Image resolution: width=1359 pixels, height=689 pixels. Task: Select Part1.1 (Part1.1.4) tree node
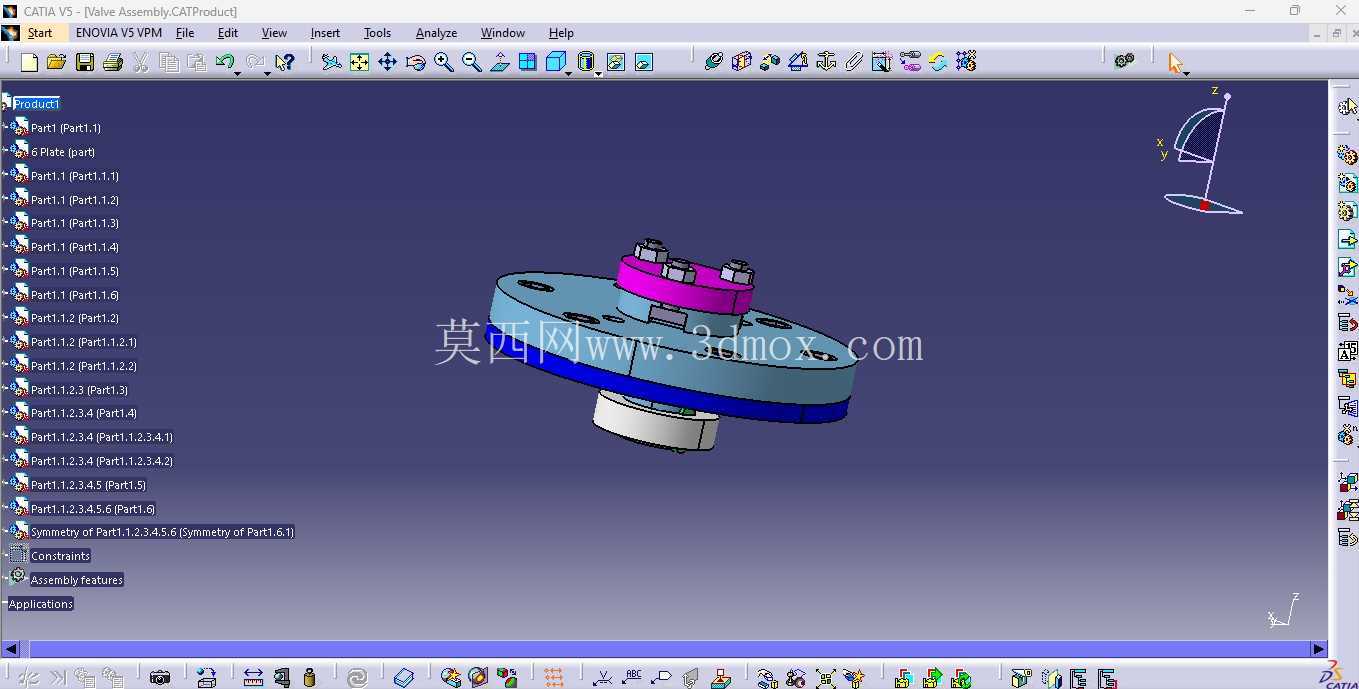pos(75,247)
